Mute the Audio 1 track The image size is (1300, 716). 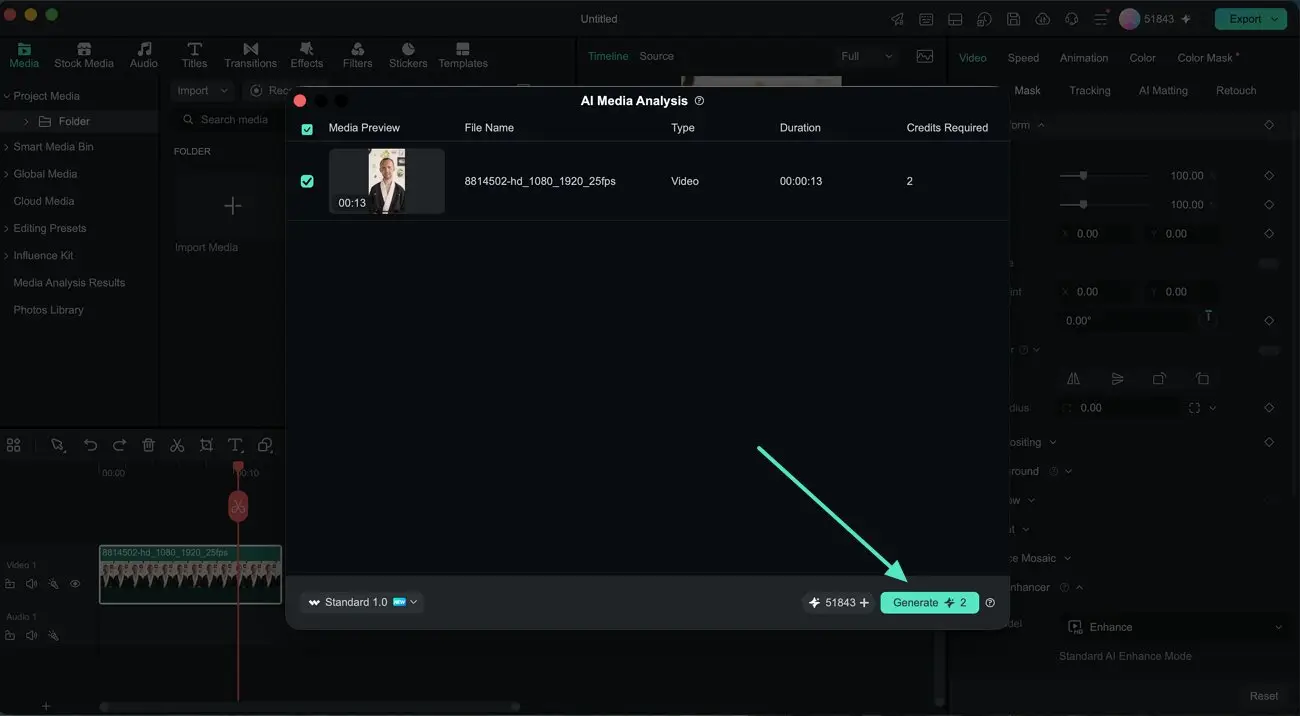tap(32, 636)
